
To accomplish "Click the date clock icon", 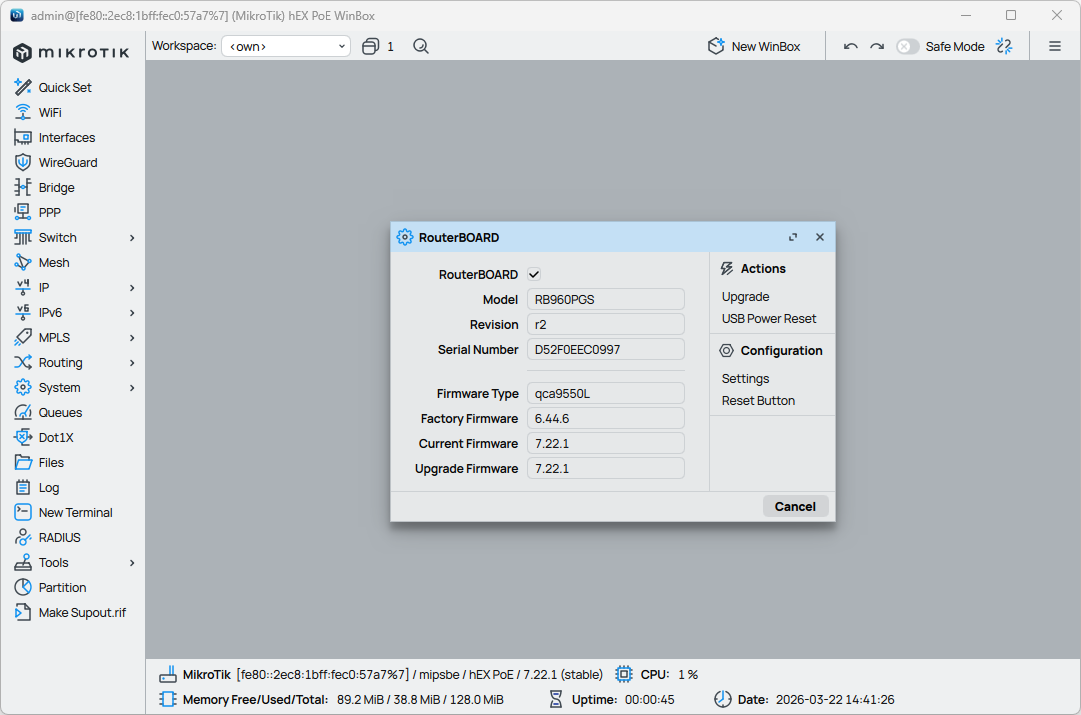I will pos(723,699).
